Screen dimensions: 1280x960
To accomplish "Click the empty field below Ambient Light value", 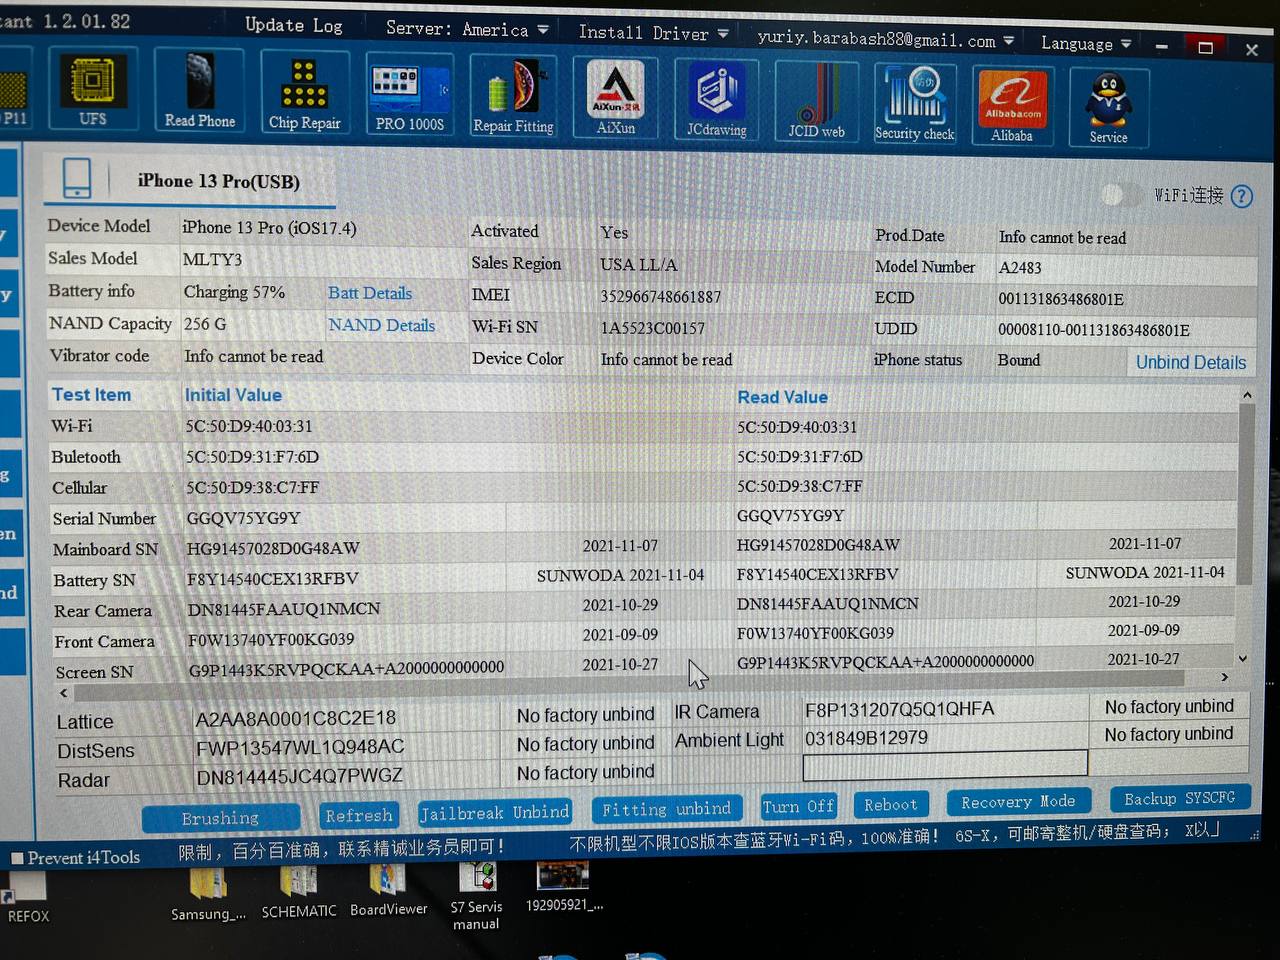I will coord(945,764).
